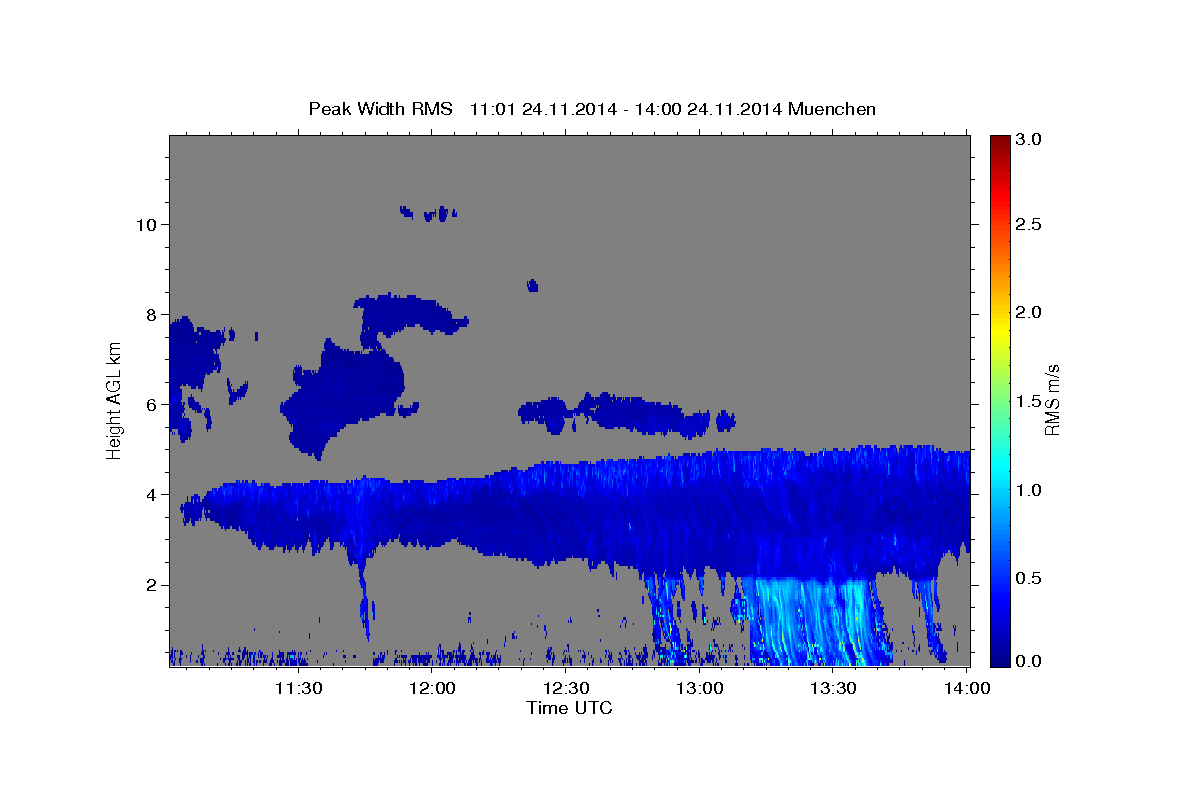Click the colorbar value 2.0
1200x800 pixels.
[x=1031, y=313]
